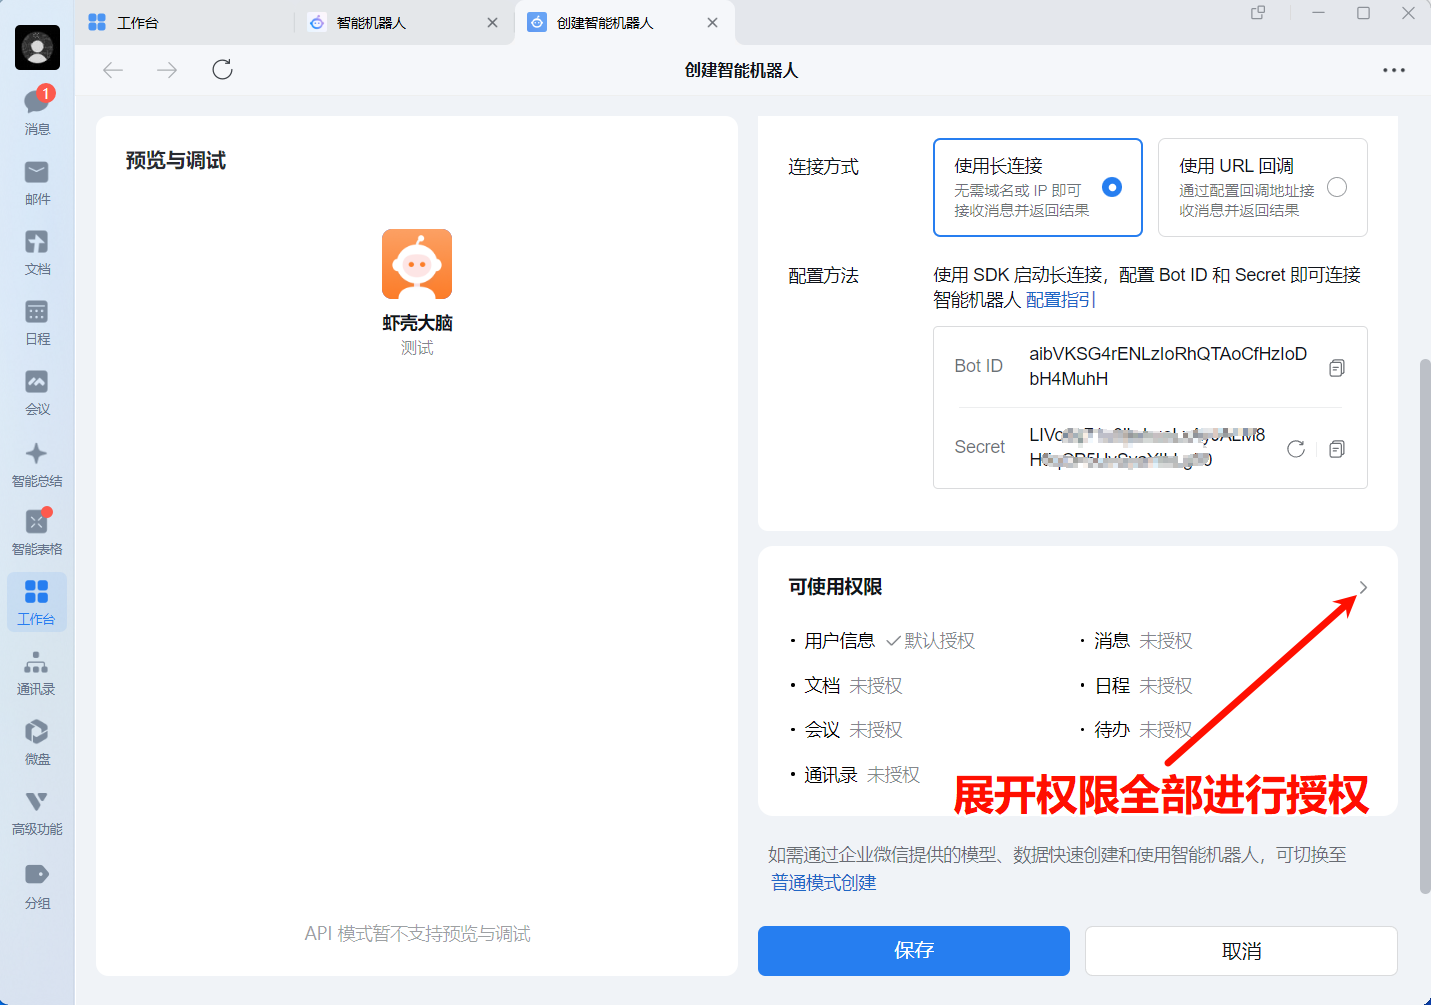Image resolution: width=1431 pixels, height=1005 pixels.
Task: Go forward with the right arrow
Action: pos(167,69)
